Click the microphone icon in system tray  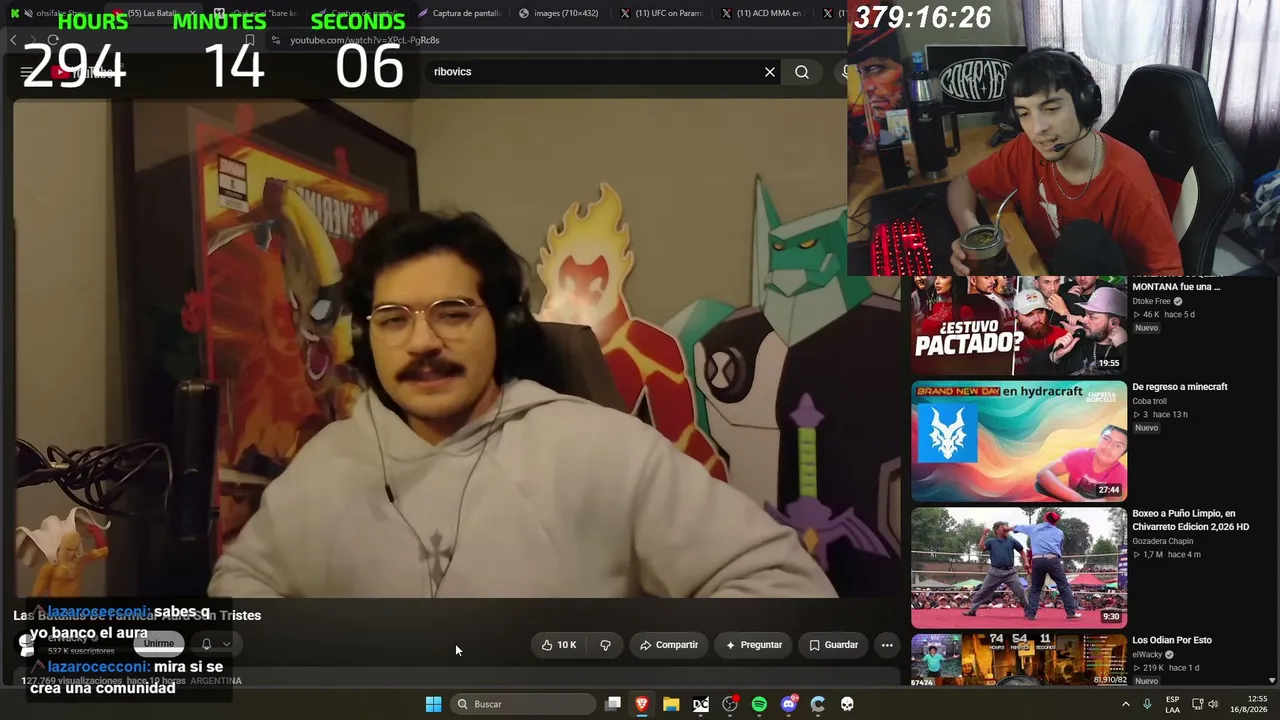(1147, 704)
